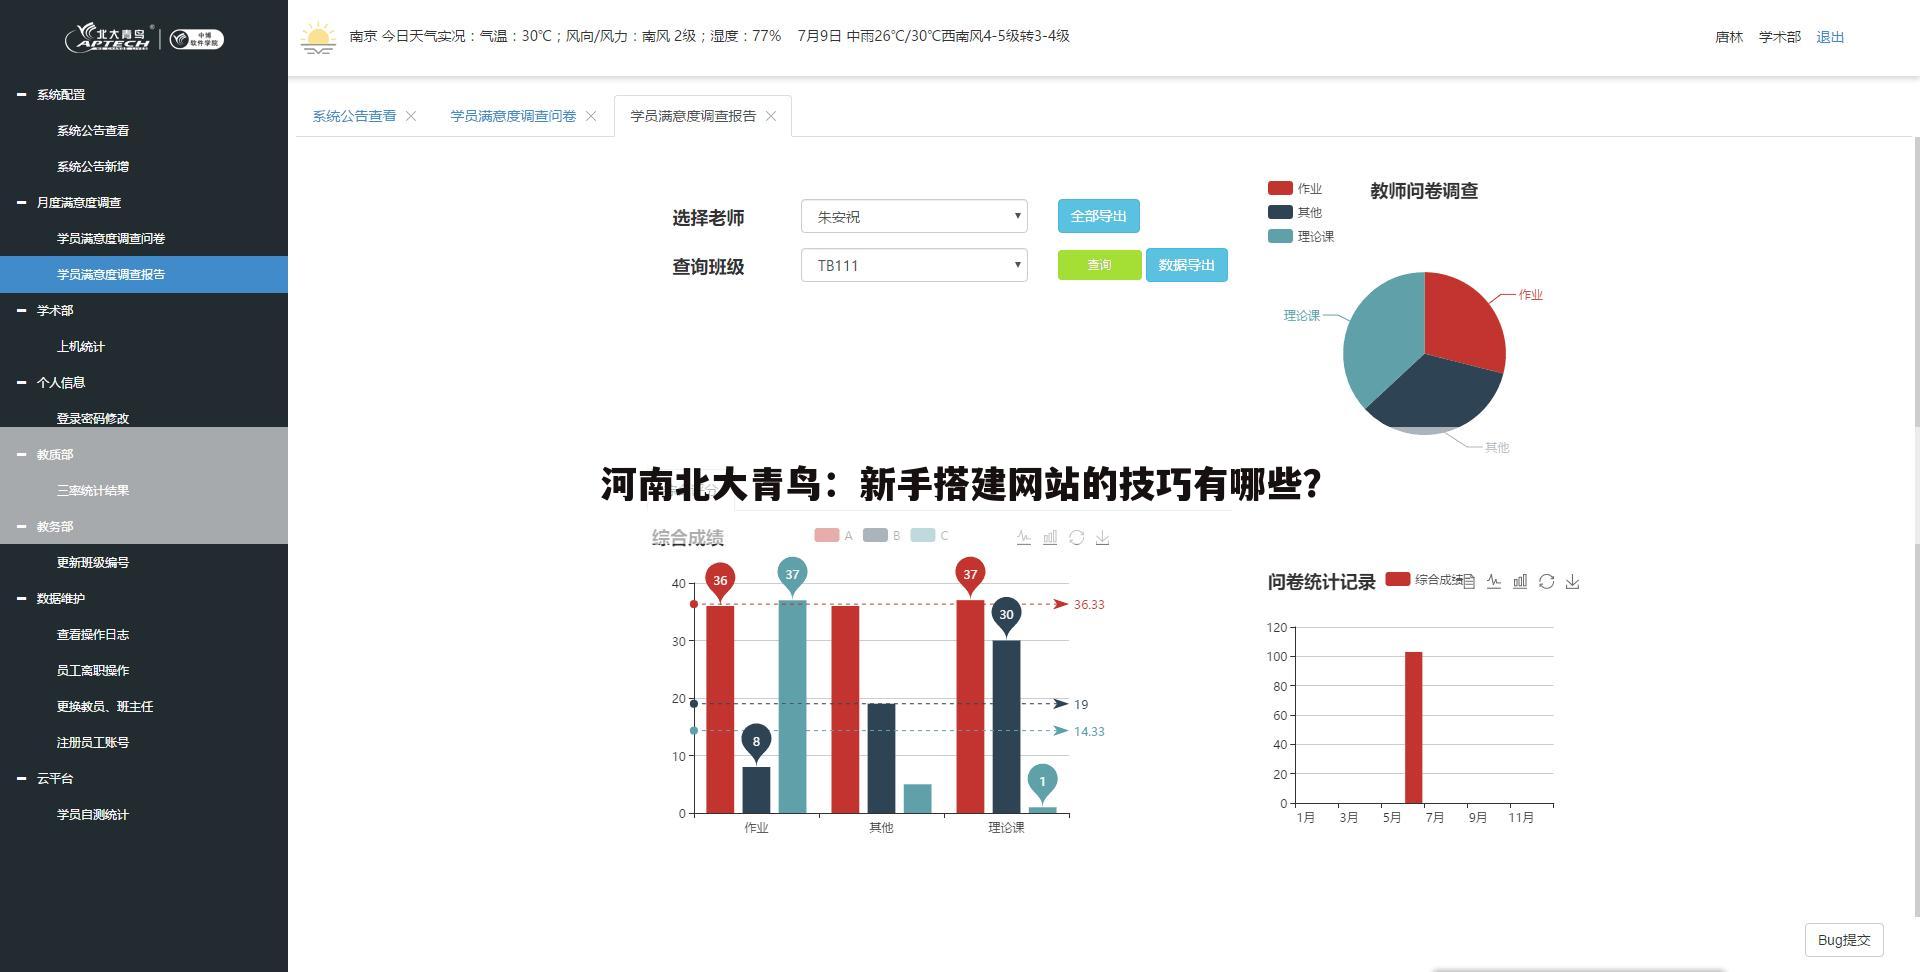
Task: Open the 选择老师 dropdown showing 朱安祝
Action: pos(914,216)
